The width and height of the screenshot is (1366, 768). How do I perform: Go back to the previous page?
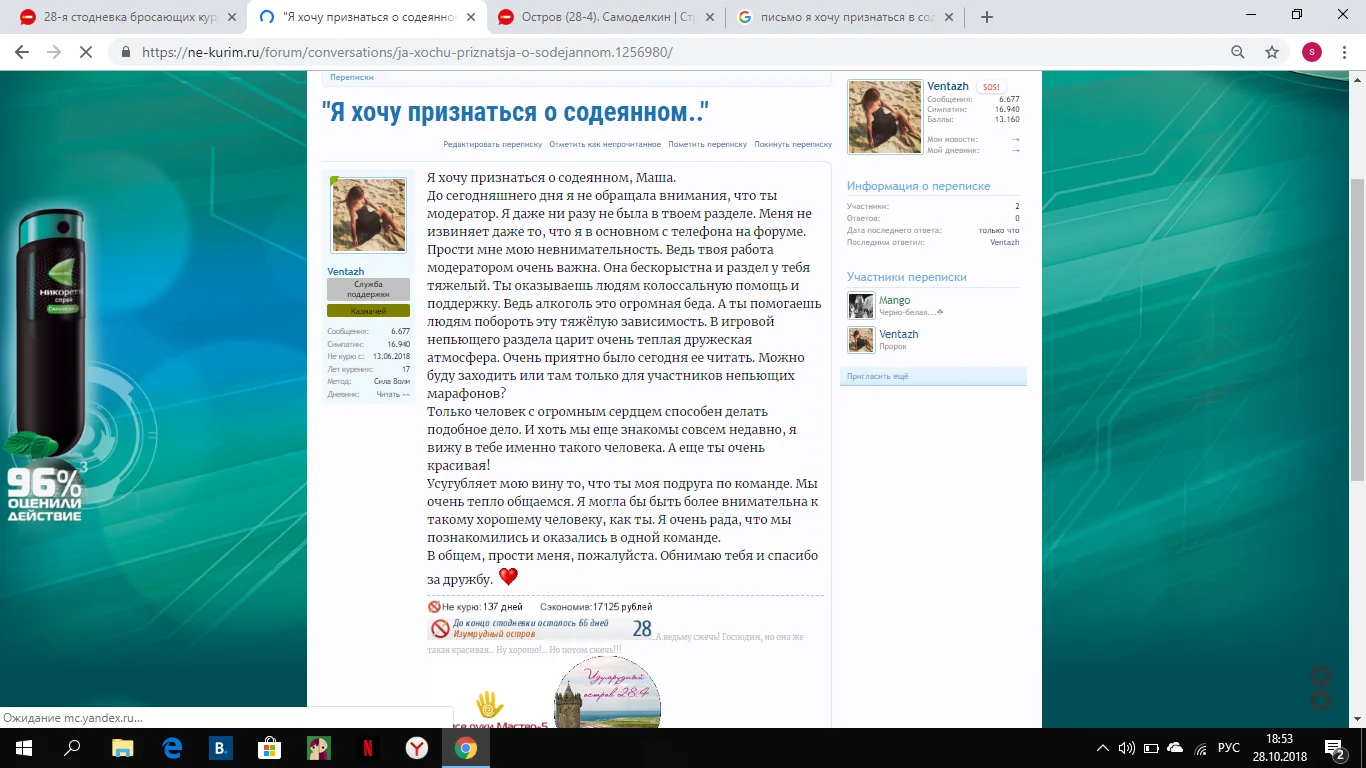pyautogui.click(x=23, y=52)
